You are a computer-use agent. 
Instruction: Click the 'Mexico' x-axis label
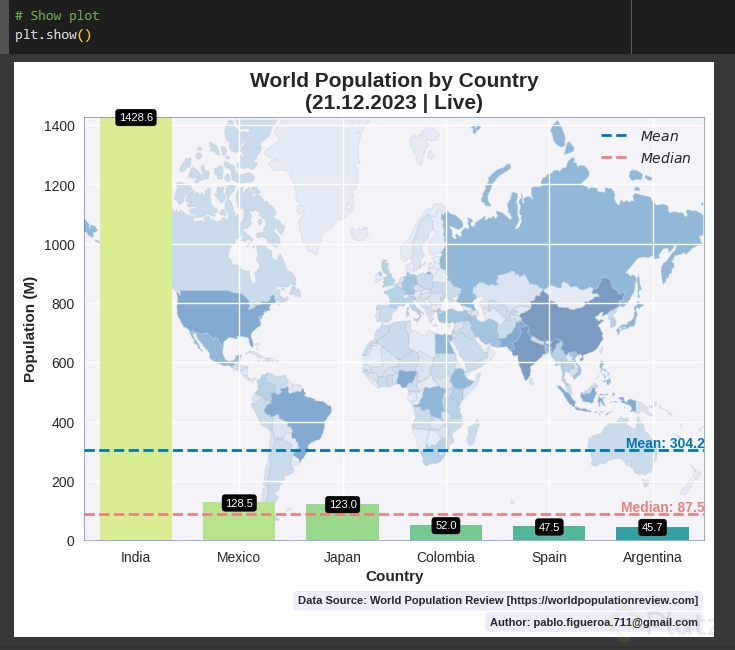[239, 557]
